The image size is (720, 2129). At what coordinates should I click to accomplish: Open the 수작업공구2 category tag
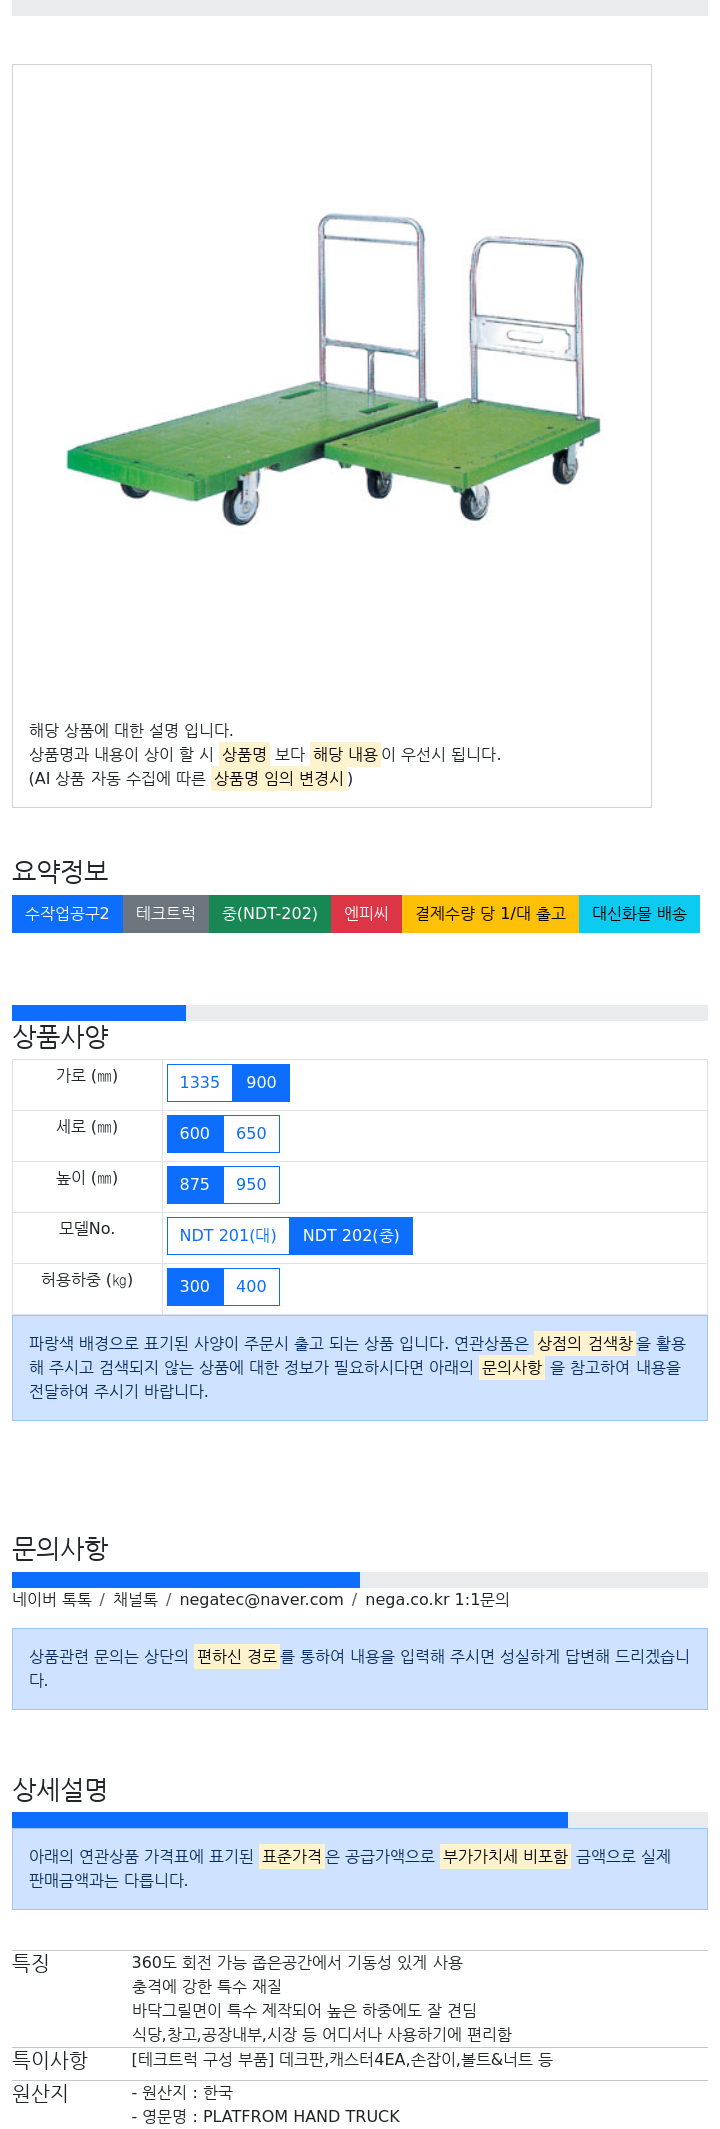pyautogui.click(x=67, y=914)
